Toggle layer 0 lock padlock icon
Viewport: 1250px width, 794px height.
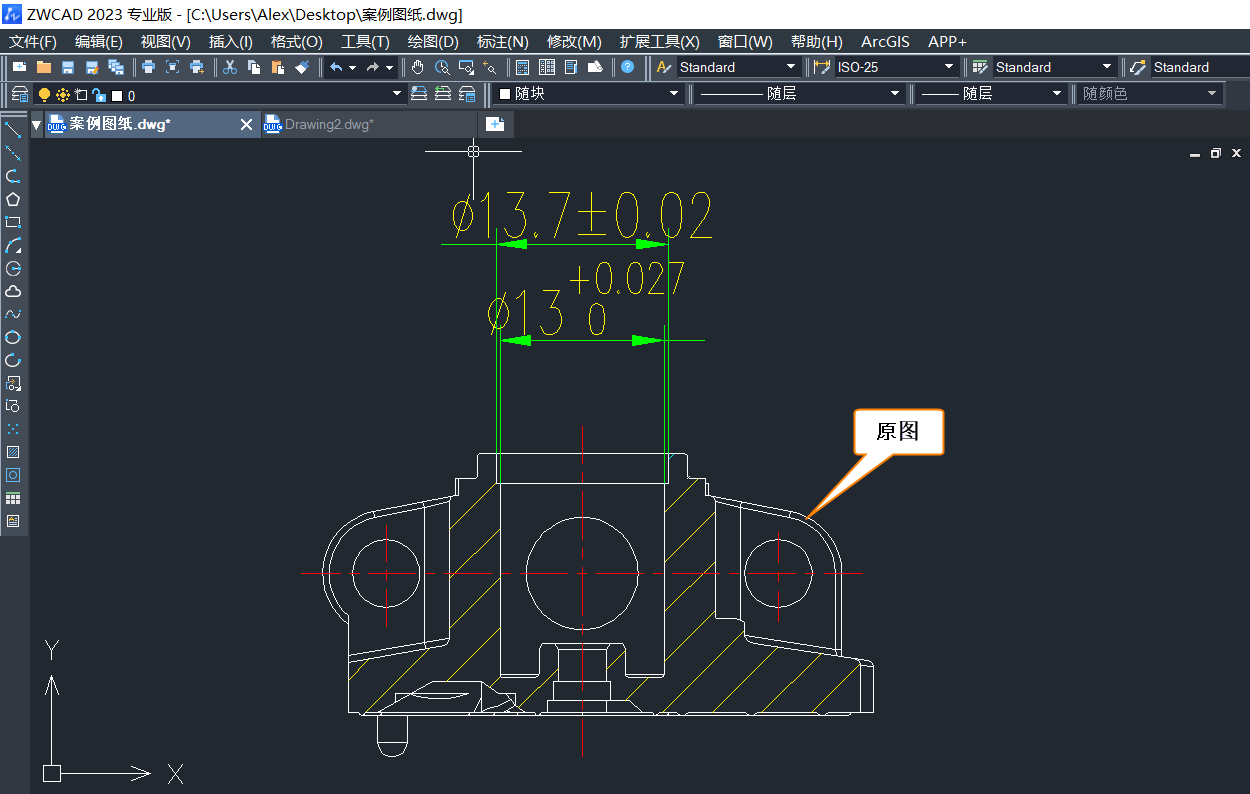[x=98, y=95]
